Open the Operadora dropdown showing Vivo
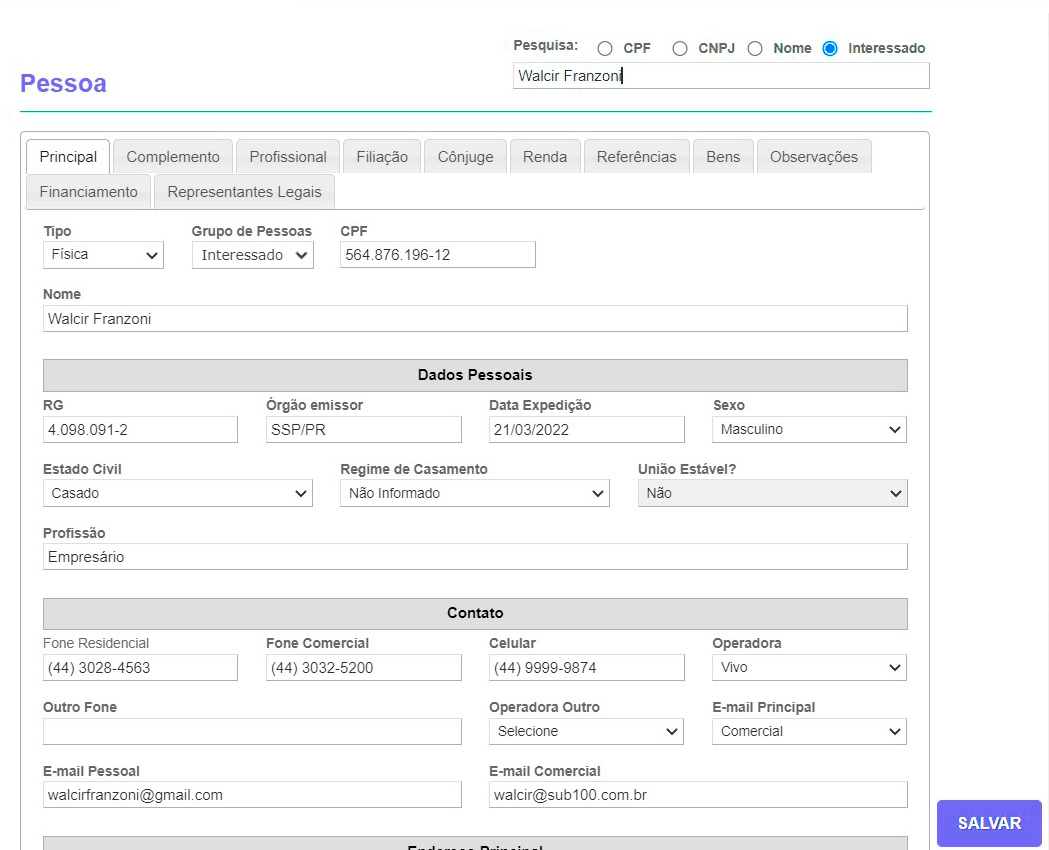This screenshot has height=850, width=1049. pos(809,668)
